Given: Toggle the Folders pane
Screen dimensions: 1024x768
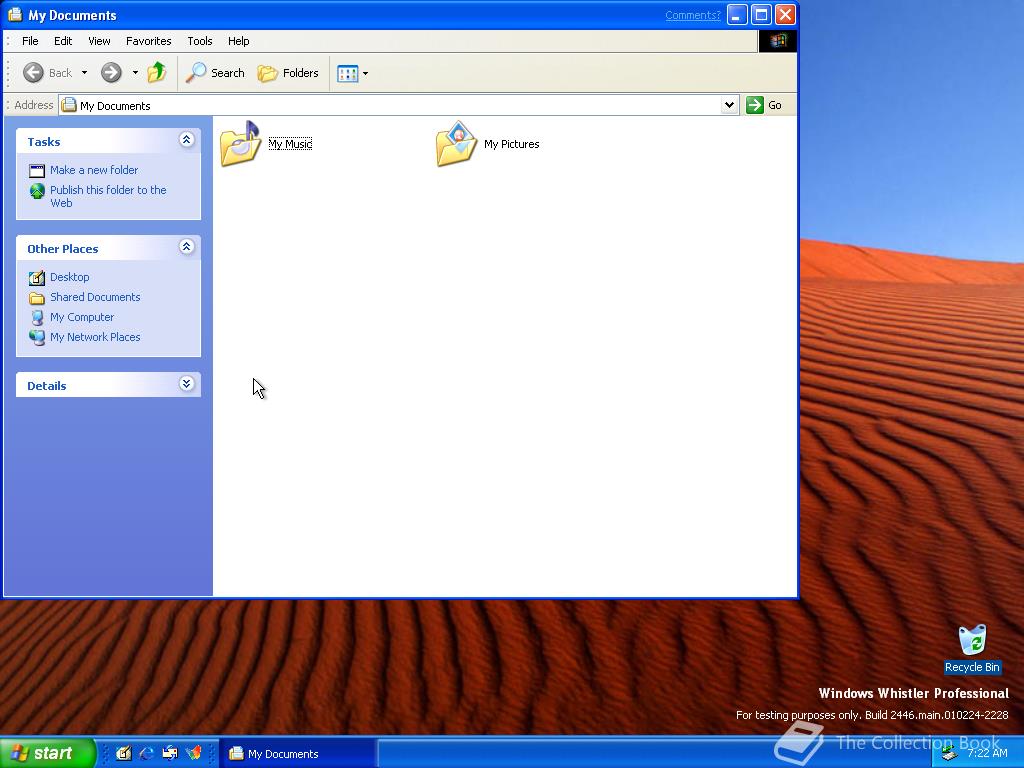Looking at the screenshot, I should (288, 72).
